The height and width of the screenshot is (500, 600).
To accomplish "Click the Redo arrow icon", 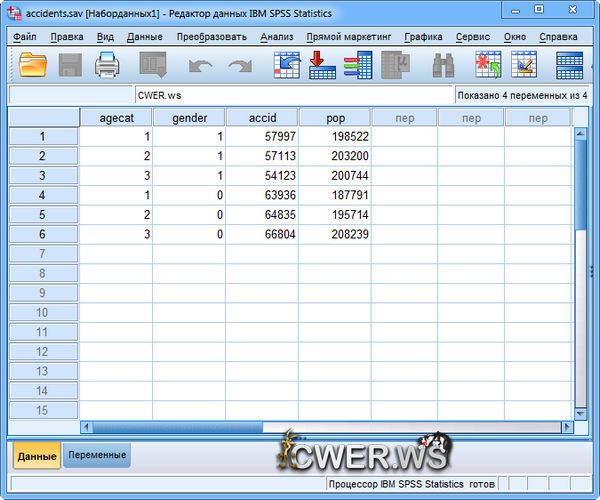I will (x=240, y=66).
